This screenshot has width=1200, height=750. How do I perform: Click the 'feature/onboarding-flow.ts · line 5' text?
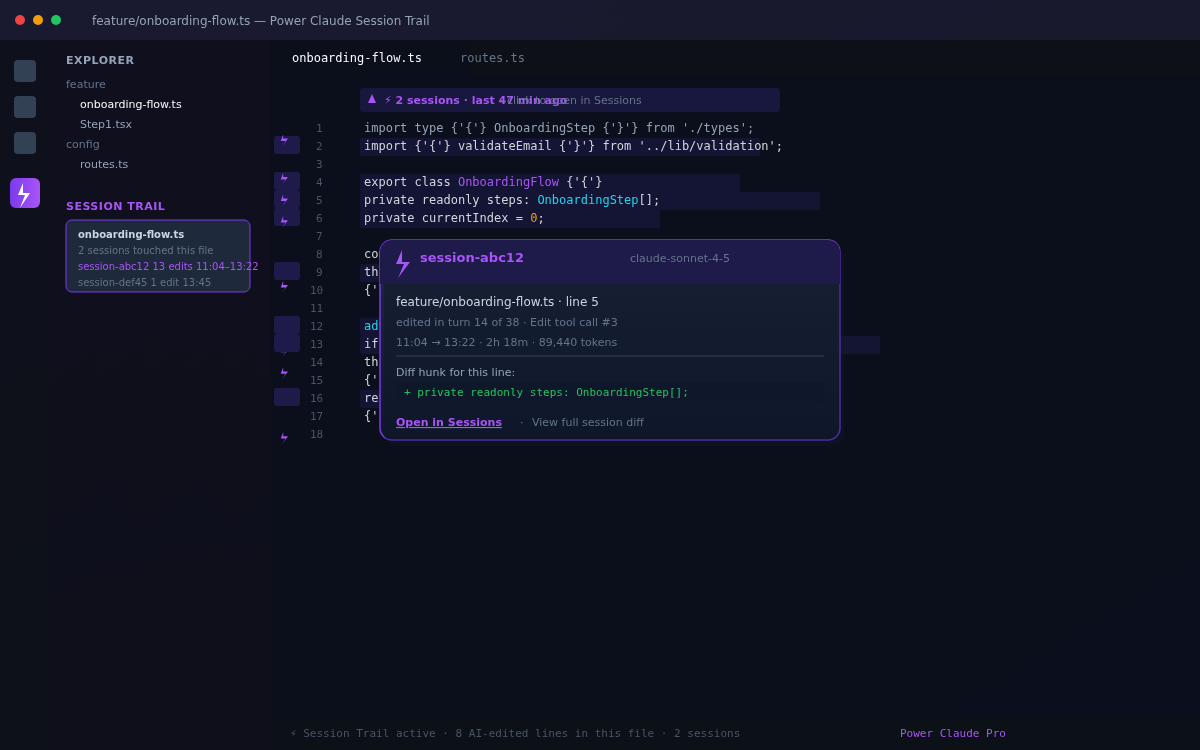tap(497, 302)
